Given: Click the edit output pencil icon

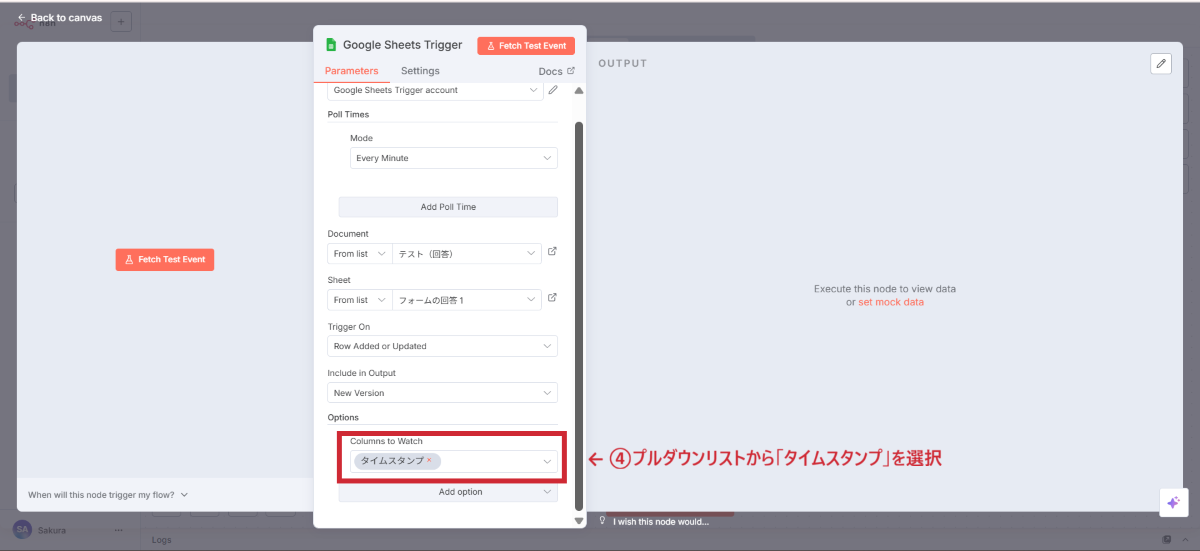Looking at the screenshot, I should [1160, 63].
